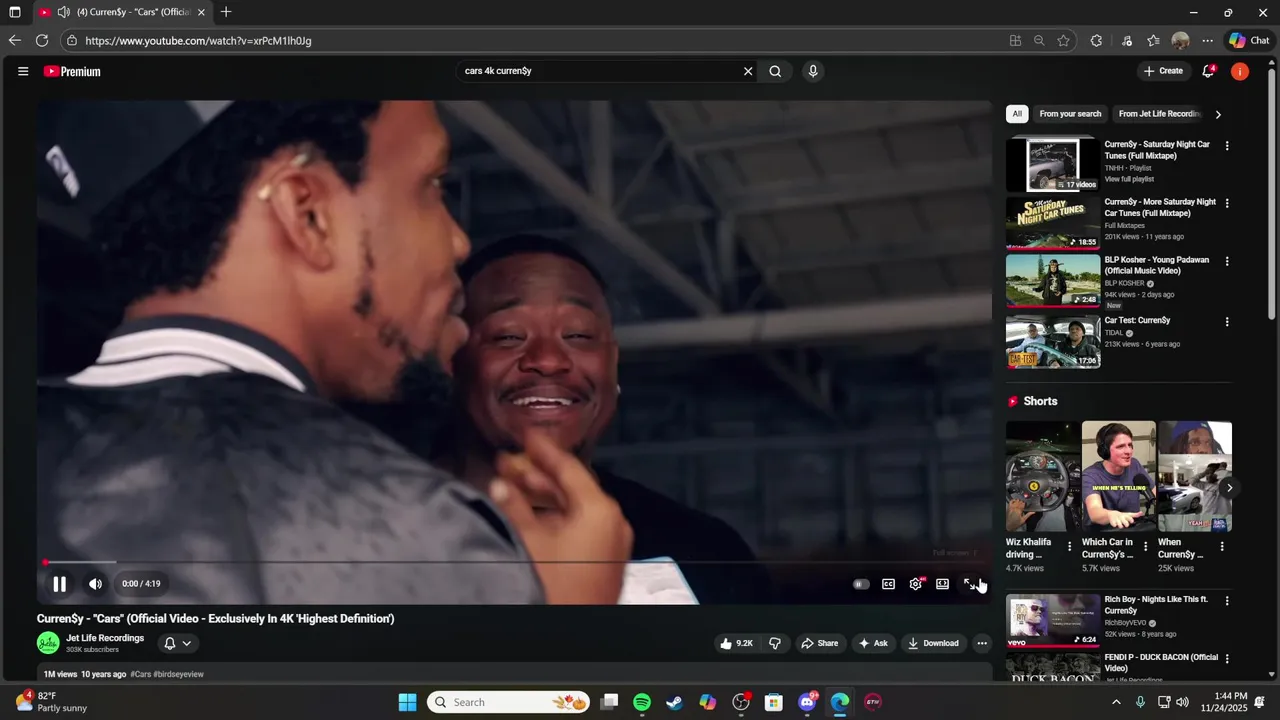This screenshot has height=720, width=1280.
Task: Toggle the autoplay switch in the player
Action: (x=861, y=584)
